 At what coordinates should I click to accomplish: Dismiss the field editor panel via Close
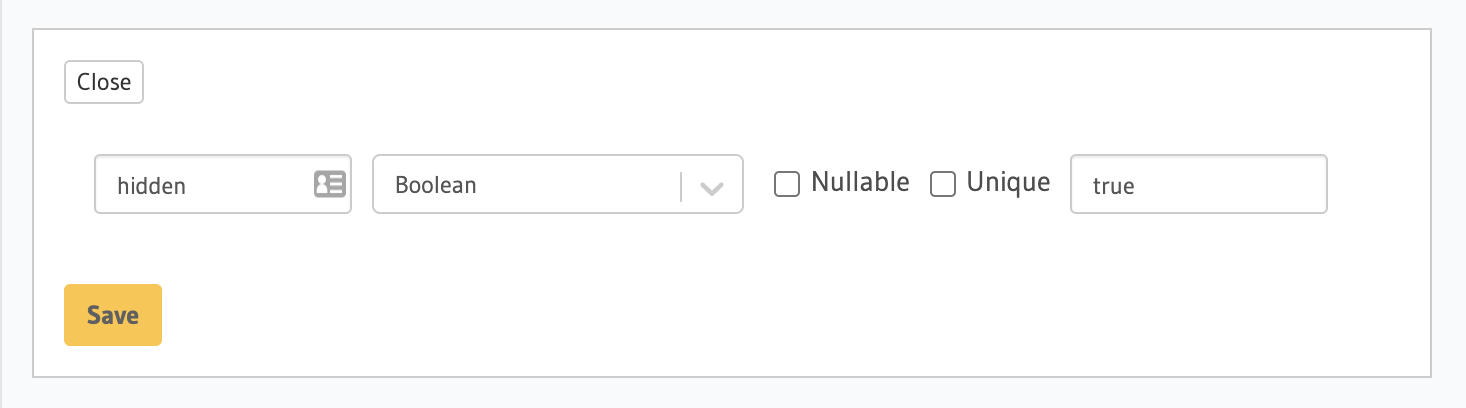pos(104,82)
